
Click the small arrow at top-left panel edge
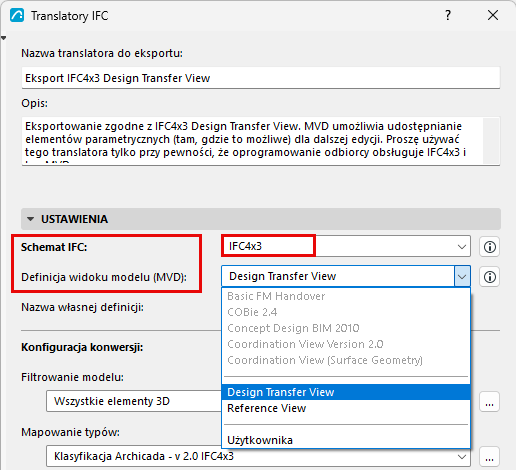pyautogui.click(x=3, y=38)
